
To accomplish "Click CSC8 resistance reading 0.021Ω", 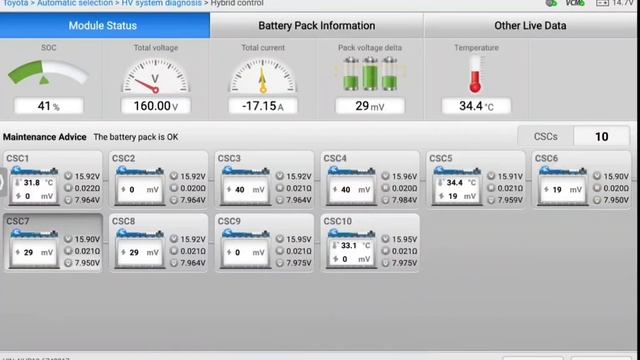I will 193,251.
